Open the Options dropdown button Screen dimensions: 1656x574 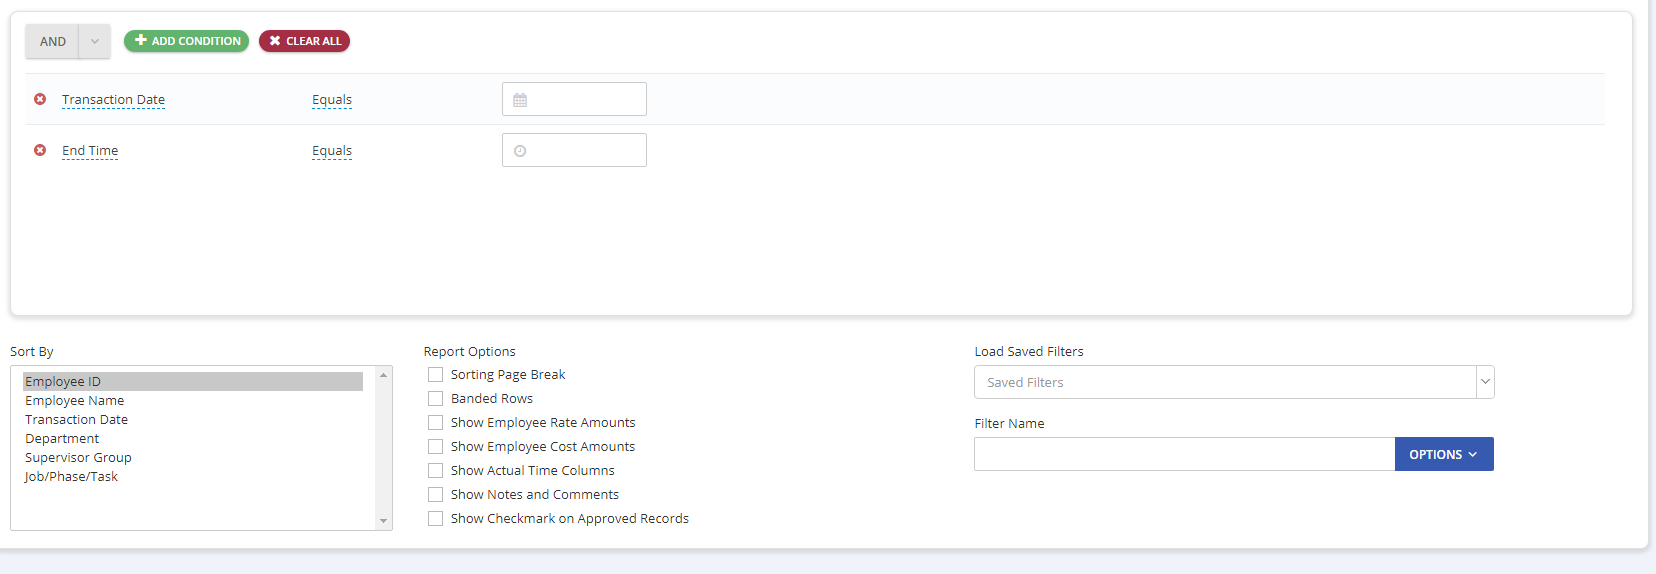(1443, 454)
